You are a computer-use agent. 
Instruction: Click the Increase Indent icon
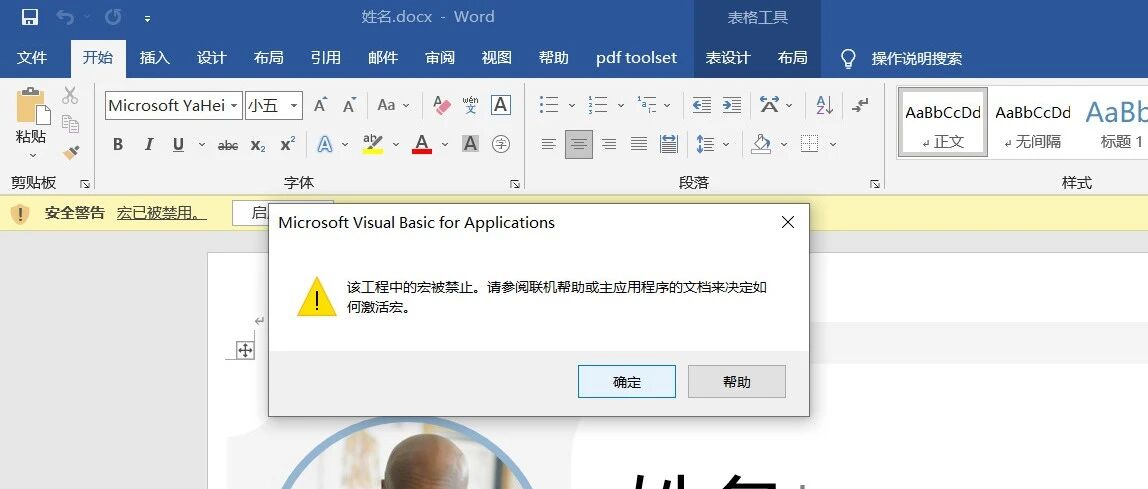[731, 105]
